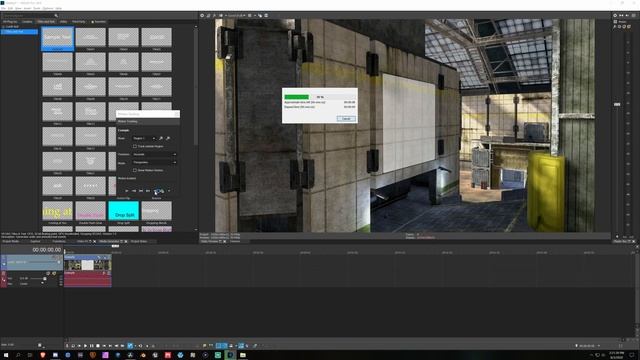The width and height of the screenshot is (640, 360).
Task: Click the Go to Start transport button
Action: point(104,346)
